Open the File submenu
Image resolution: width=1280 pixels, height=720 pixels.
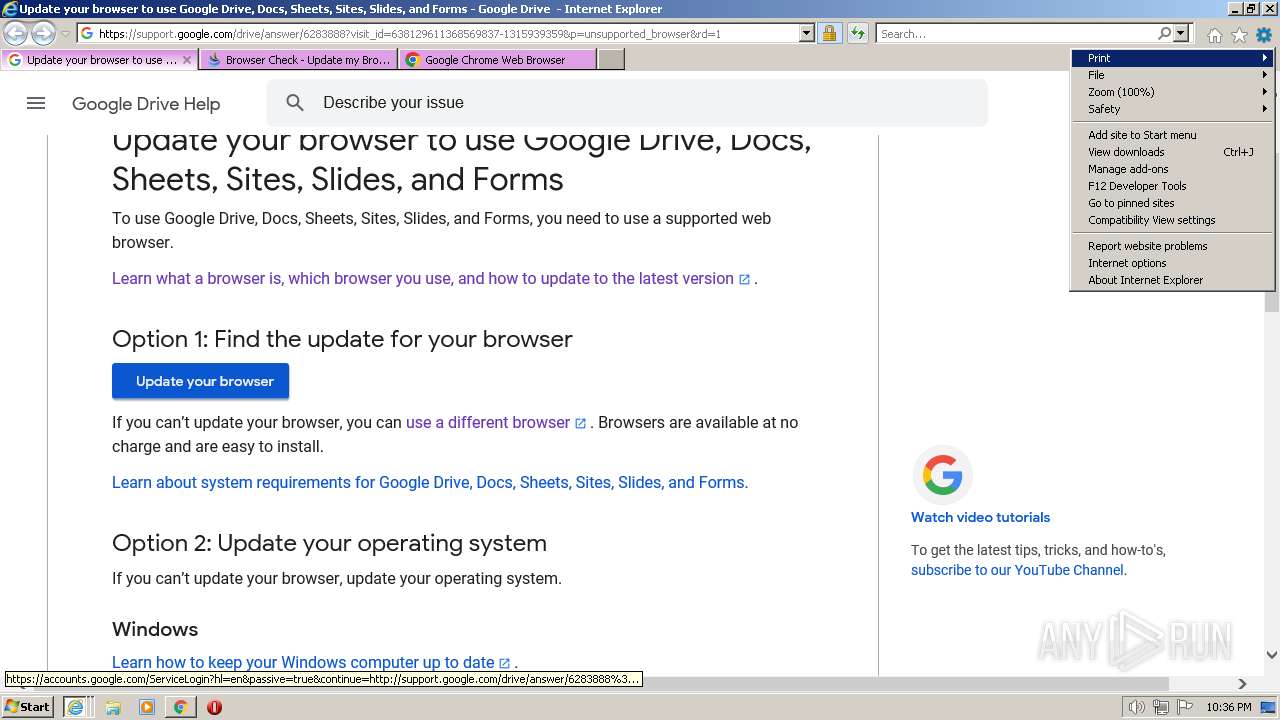point(1172,75)
